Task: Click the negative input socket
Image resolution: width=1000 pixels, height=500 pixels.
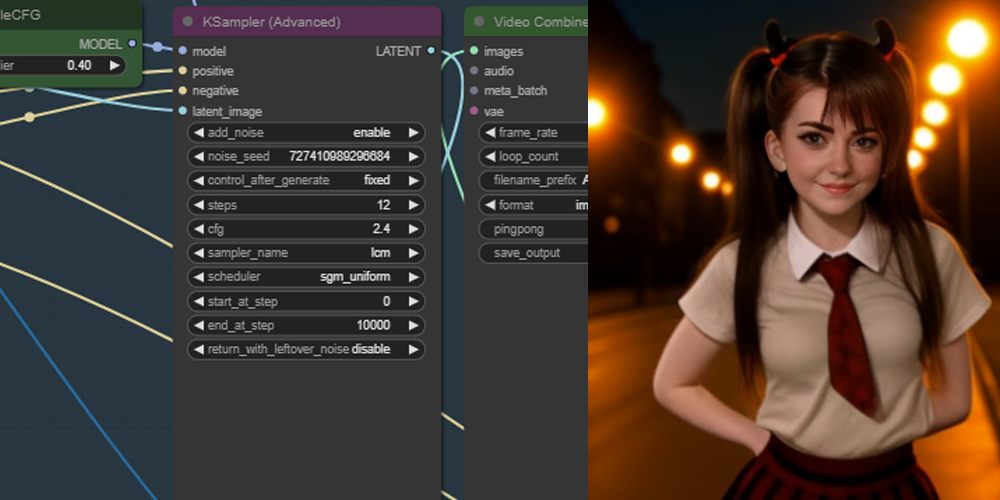Action: (x=183, y=91)
